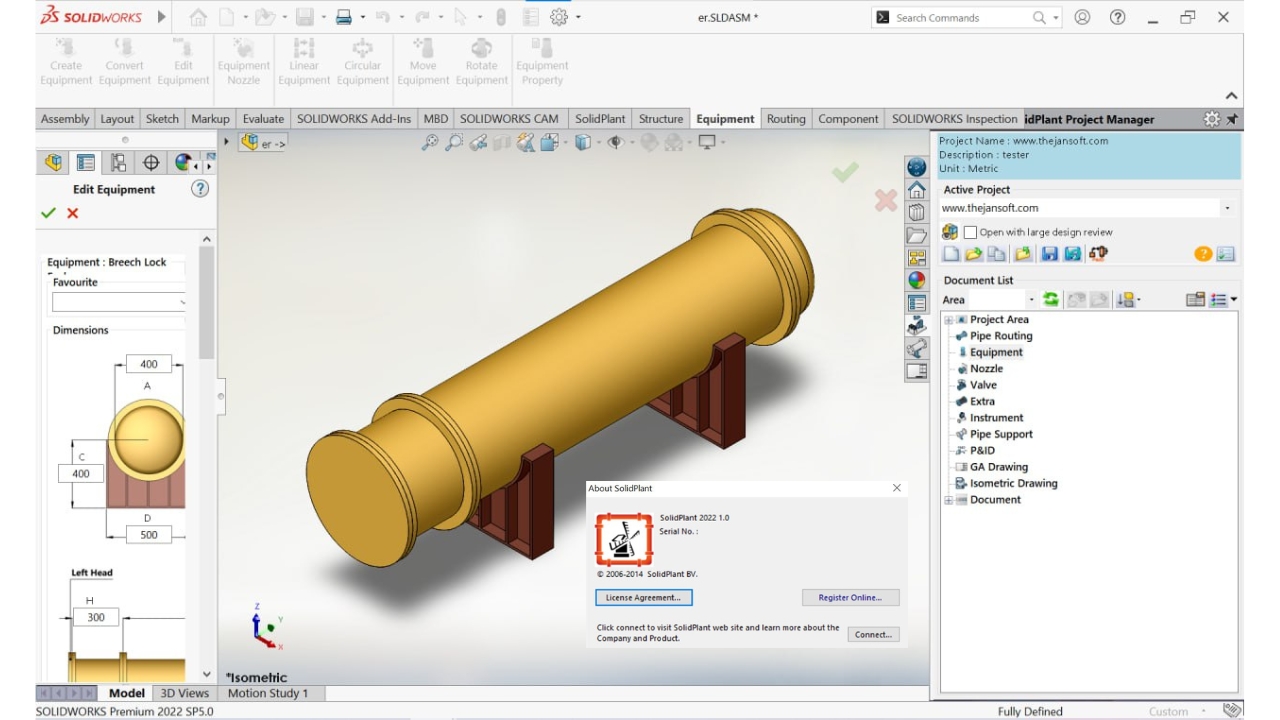Click the Edit Equipment ribbon command
The height and width of the screenshot is (720, 1280).
click(x=183, y=62)
